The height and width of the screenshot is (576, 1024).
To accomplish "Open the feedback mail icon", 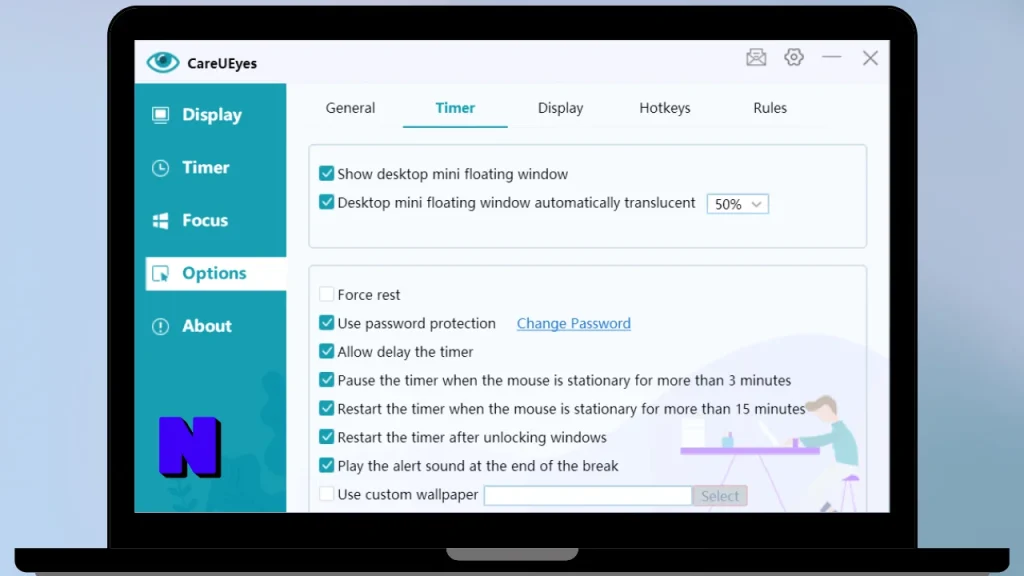I will (756, 57).
